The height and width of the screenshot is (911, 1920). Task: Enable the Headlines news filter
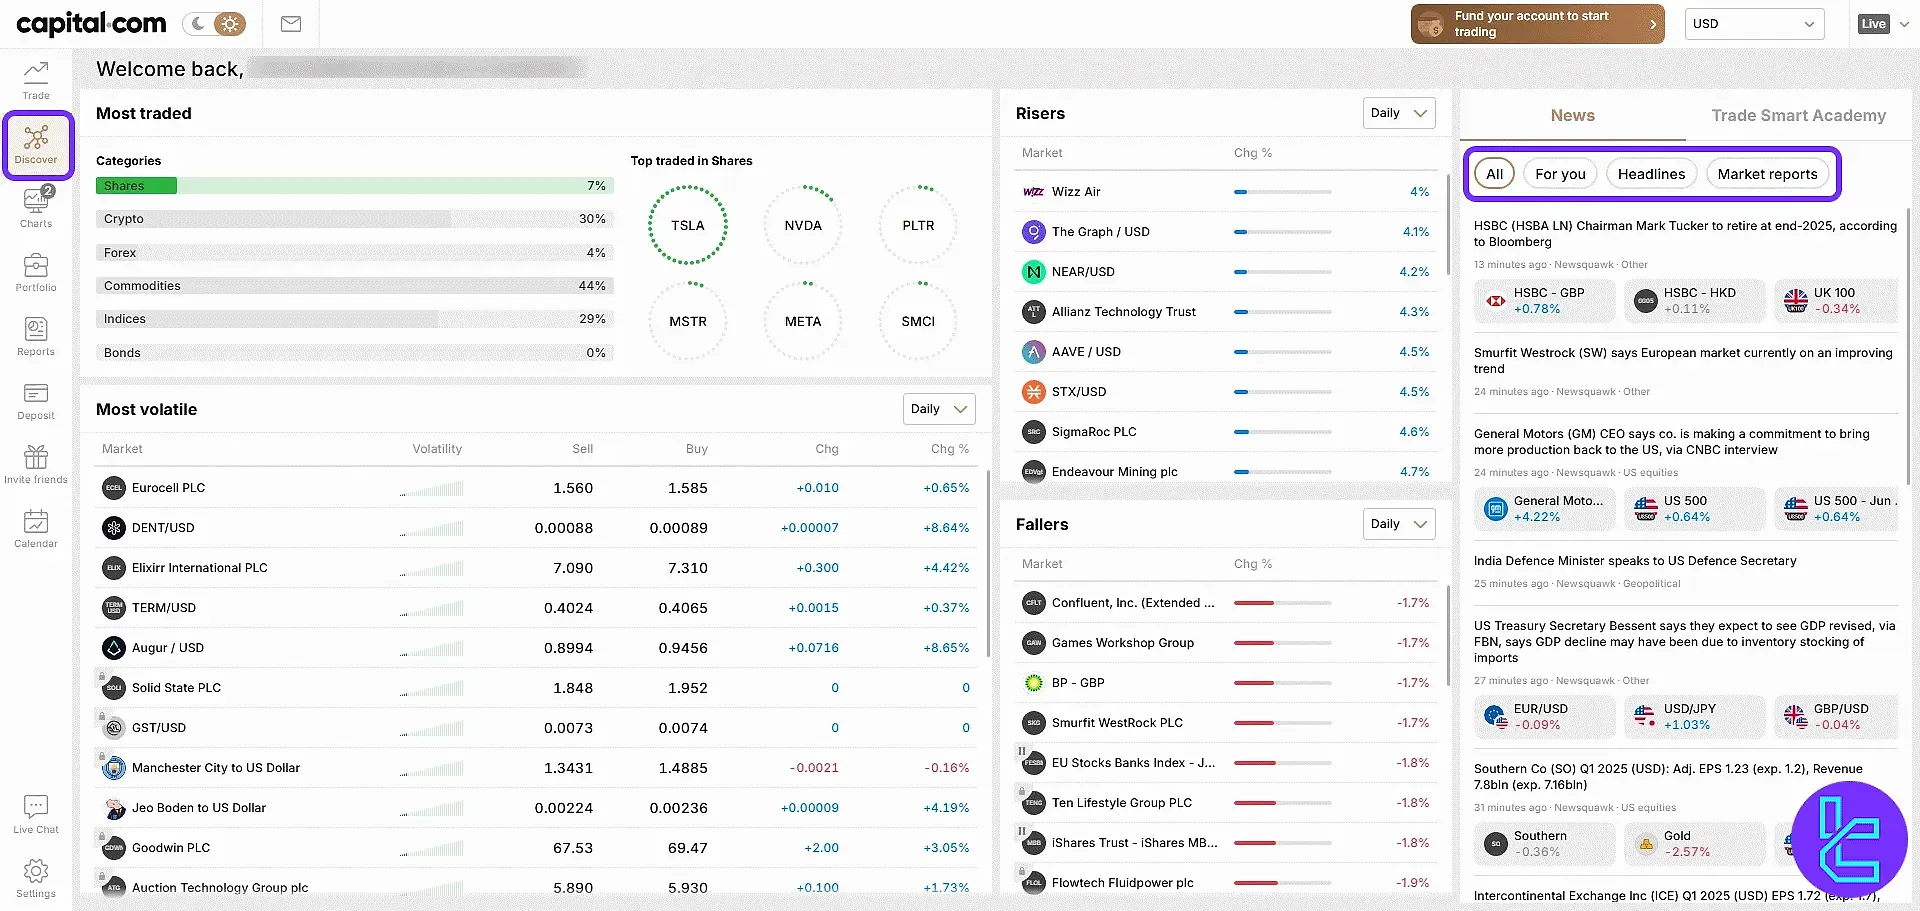pyautogui.click(x=1651, y=174)
